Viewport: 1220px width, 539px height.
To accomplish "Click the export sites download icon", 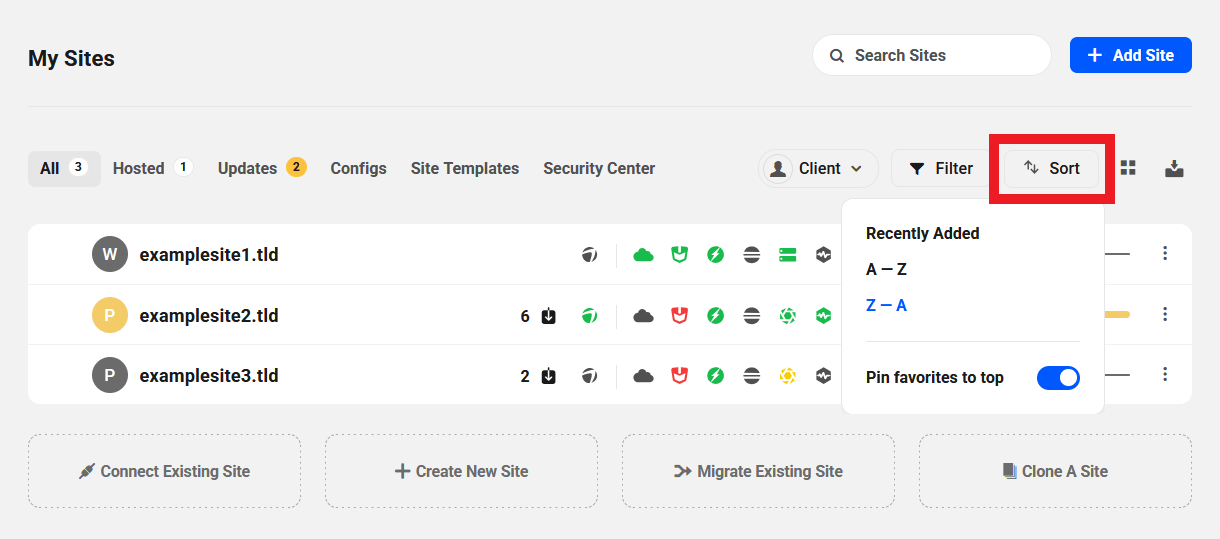I will tap(1174, 168).
